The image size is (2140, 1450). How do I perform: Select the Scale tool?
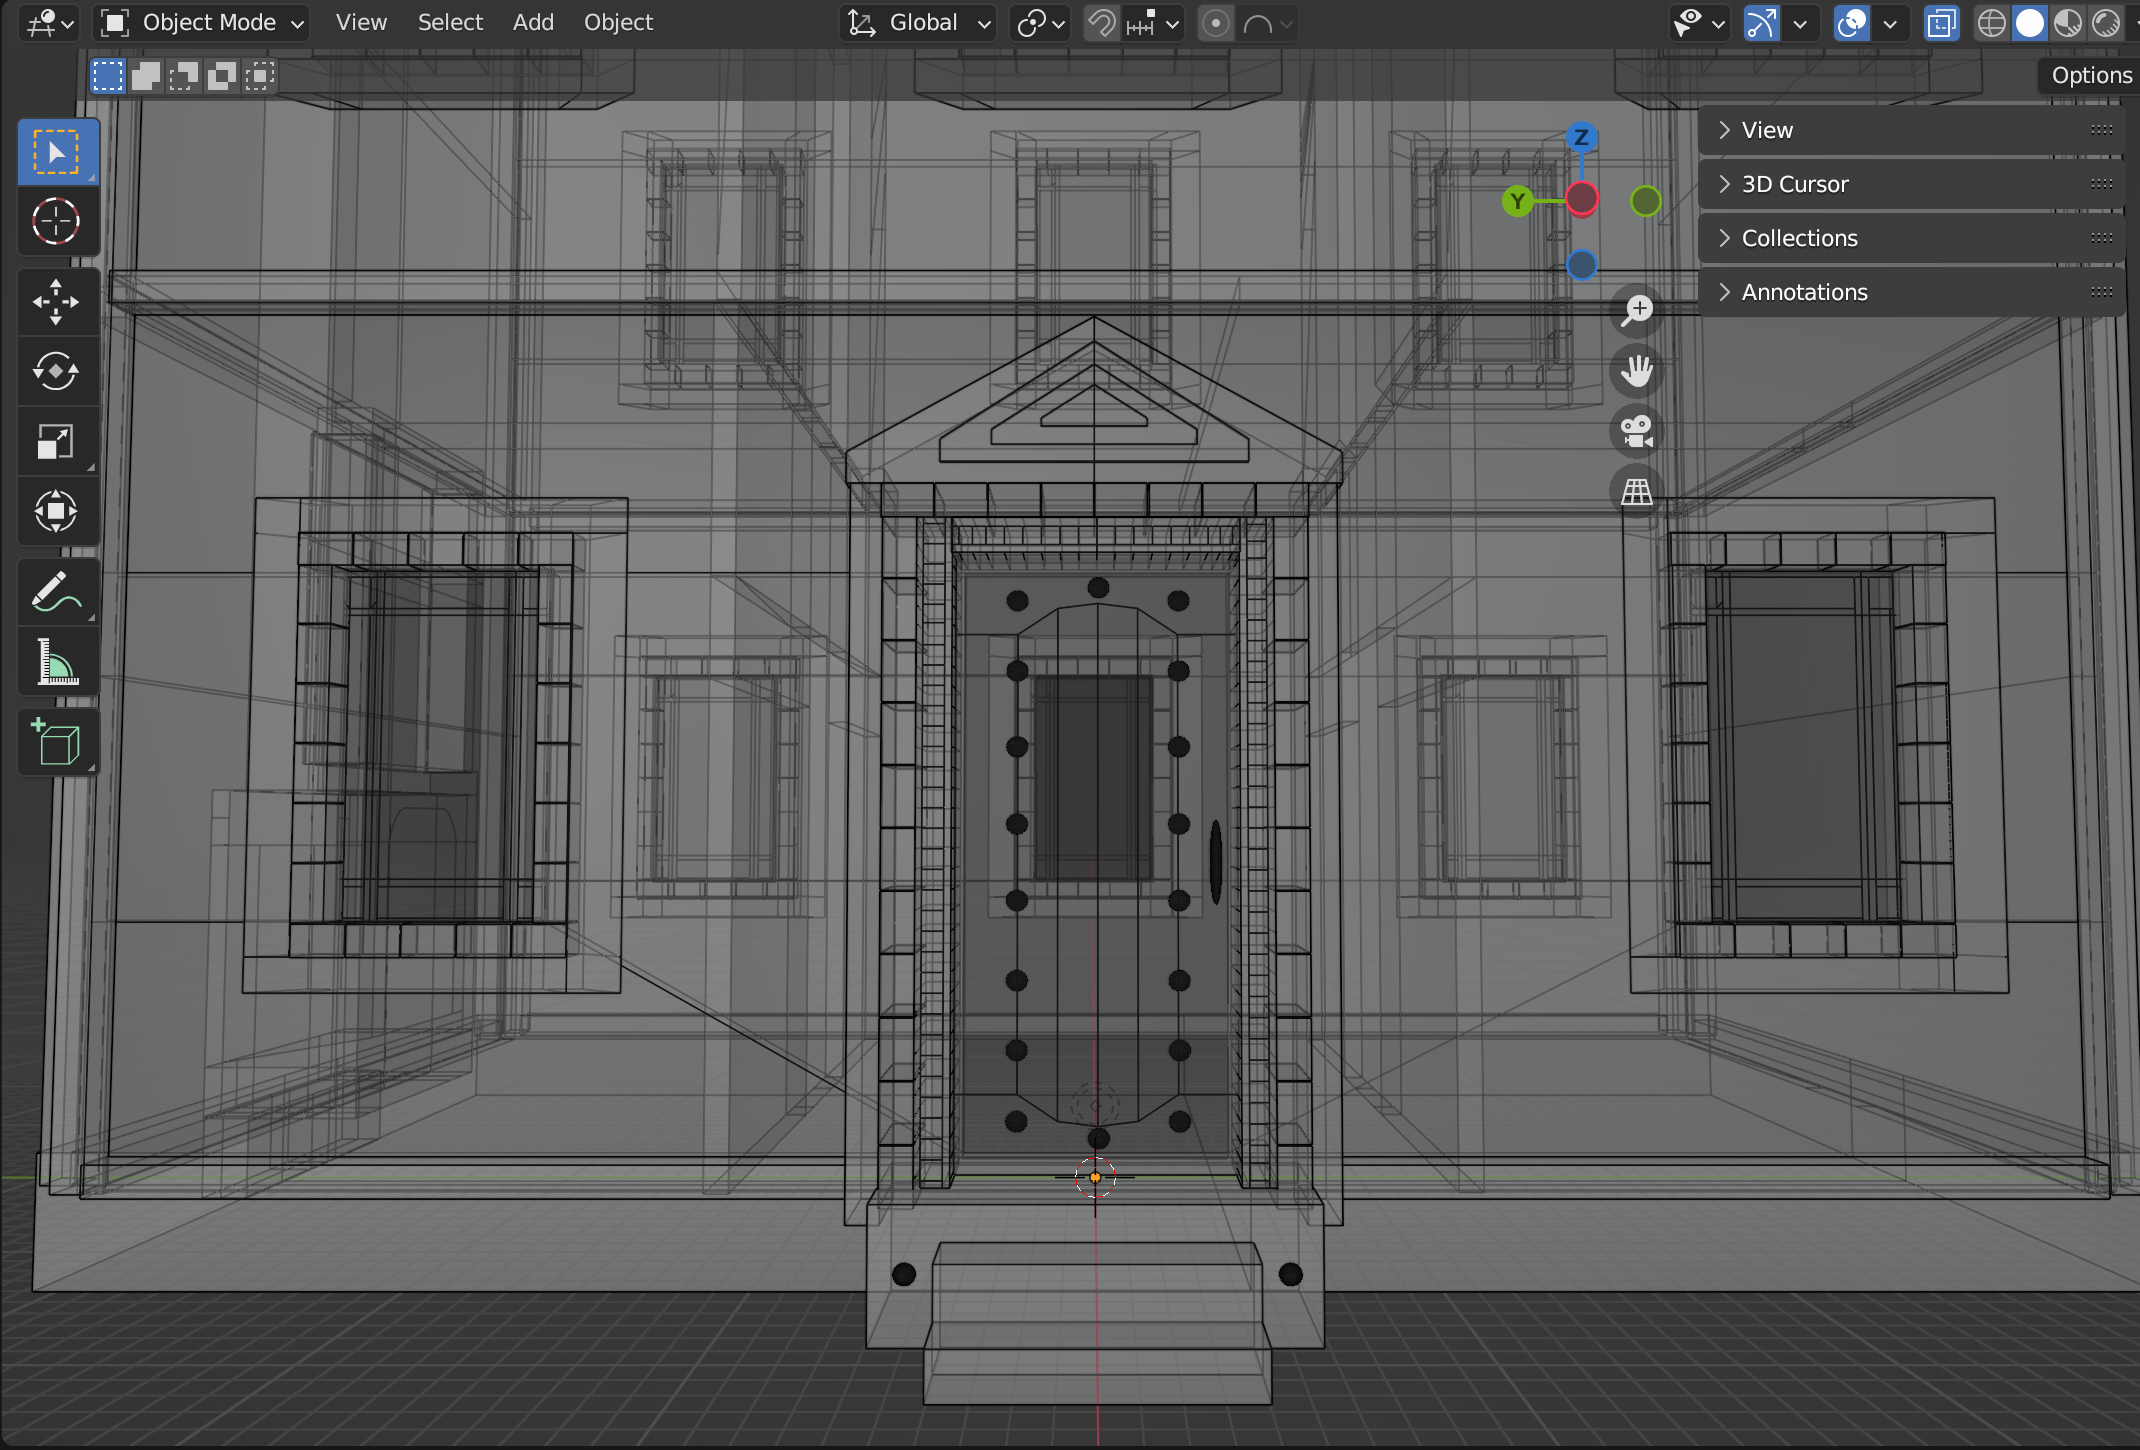pos(56,442)
